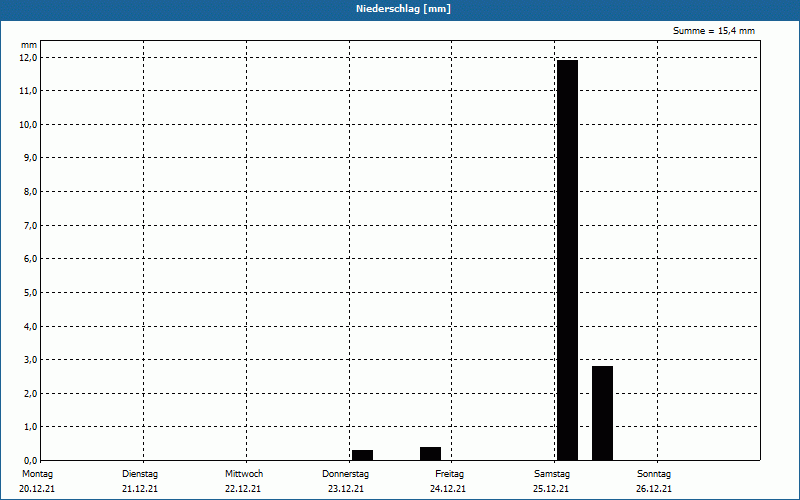800x500 pixels.
Task: Click the 12,0 y-axis value
Action: coord(29,58)
